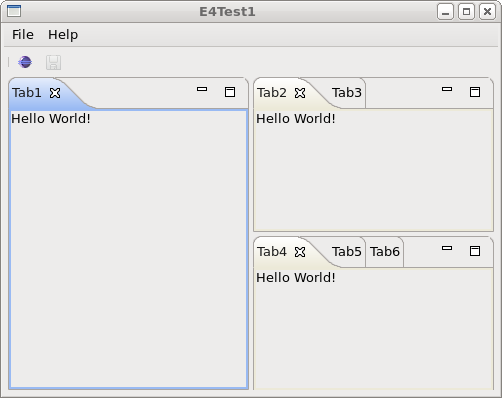This screenshot has height=398, width=502.
Task: Click Hello World! text in Tab2
Action: click(x=296, y=119)
